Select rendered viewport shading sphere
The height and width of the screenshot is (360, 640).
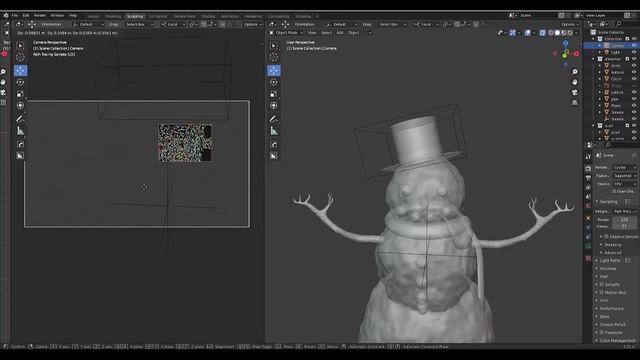pos(570,33)
